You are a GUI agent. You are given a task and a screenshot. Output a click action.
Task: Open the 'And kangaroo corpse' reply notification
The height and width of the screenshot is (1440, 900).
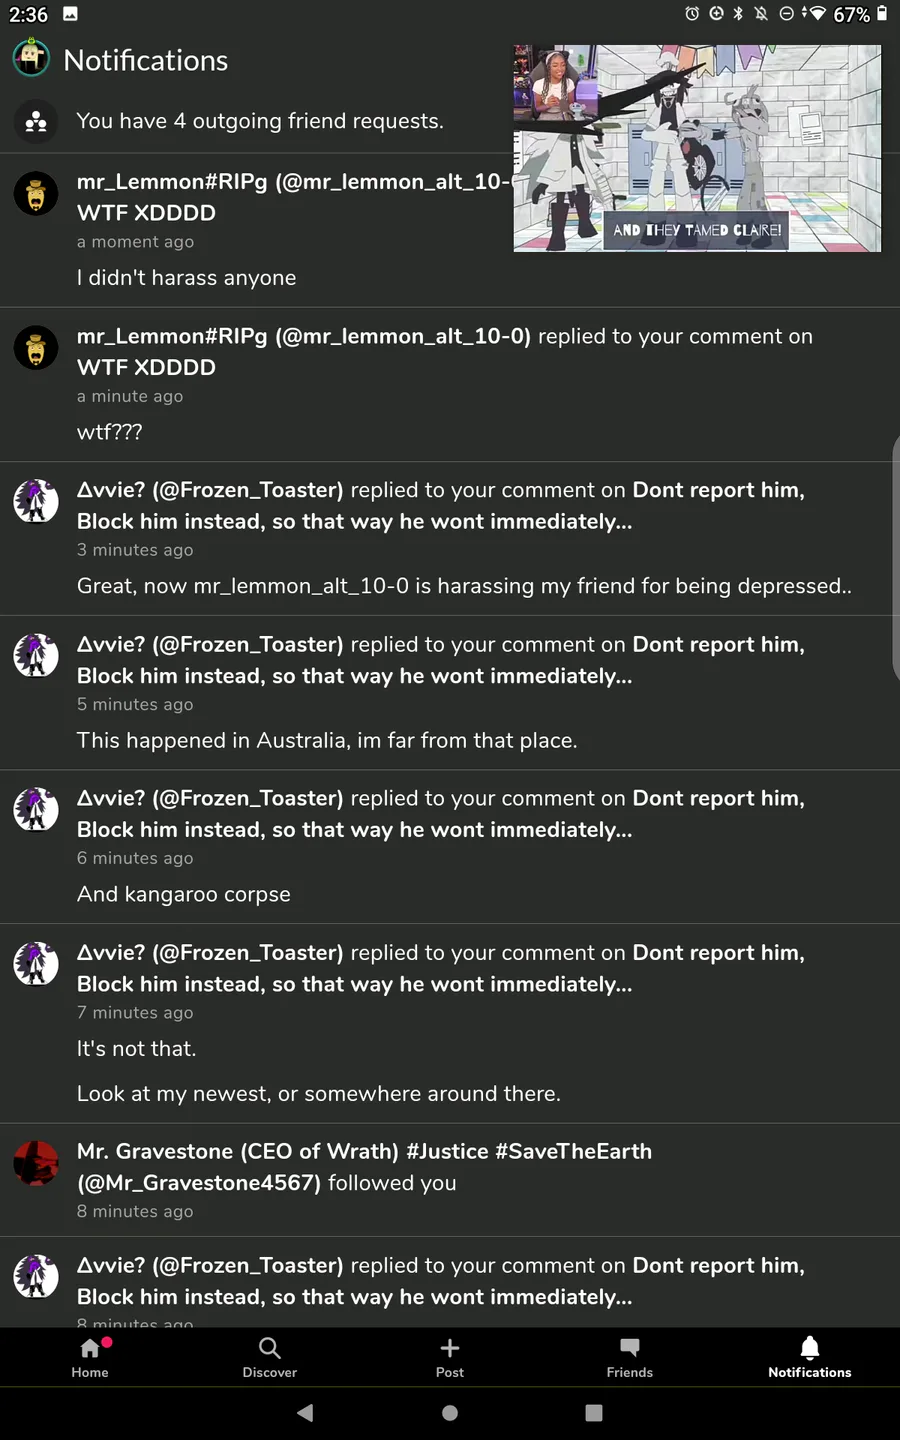click(450, 846)
